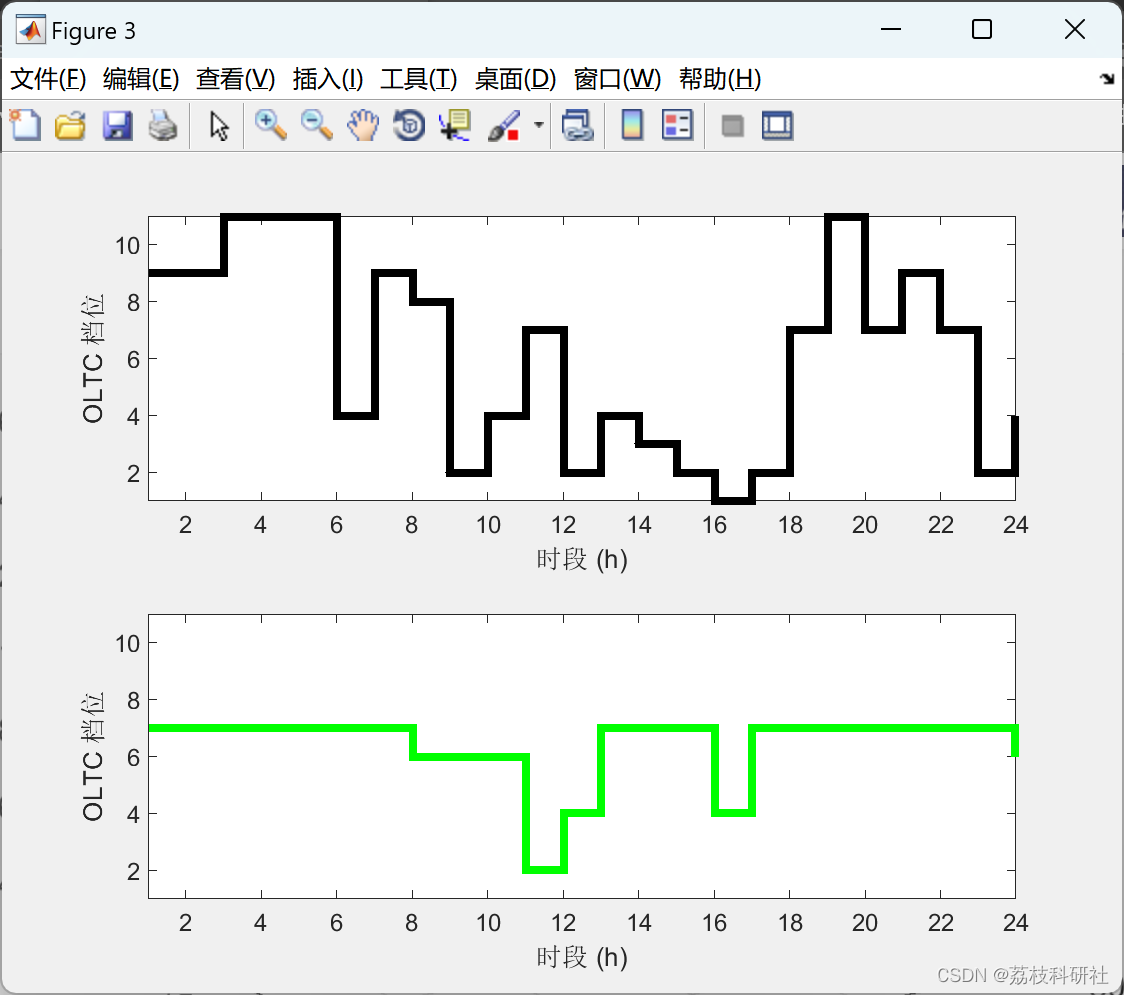Click the Save Figure floppy disk icon
The image size is (1124, 995).
tap(118, 125)
